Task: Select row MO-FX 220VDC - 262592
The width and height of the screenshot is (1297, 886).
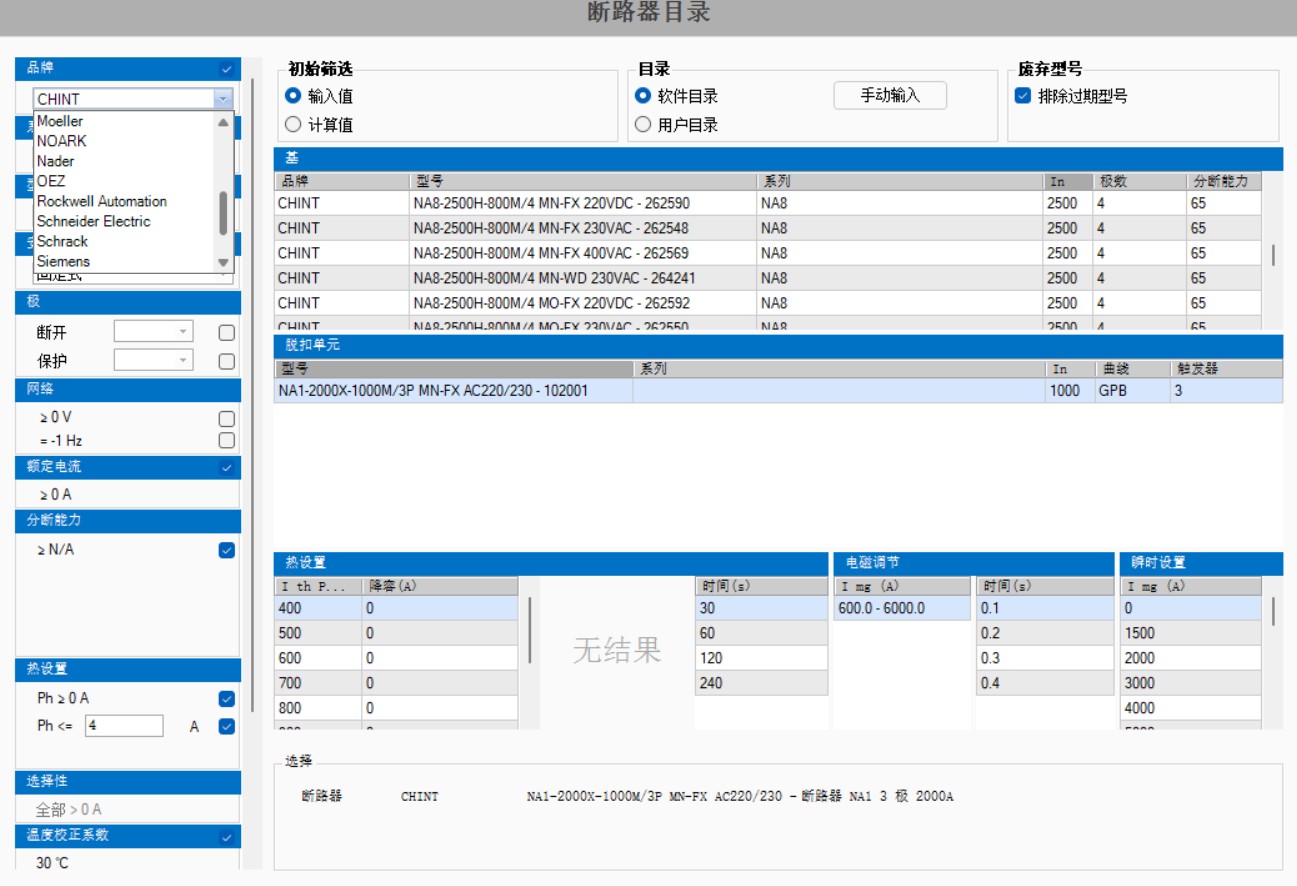Action: (768, 303)
